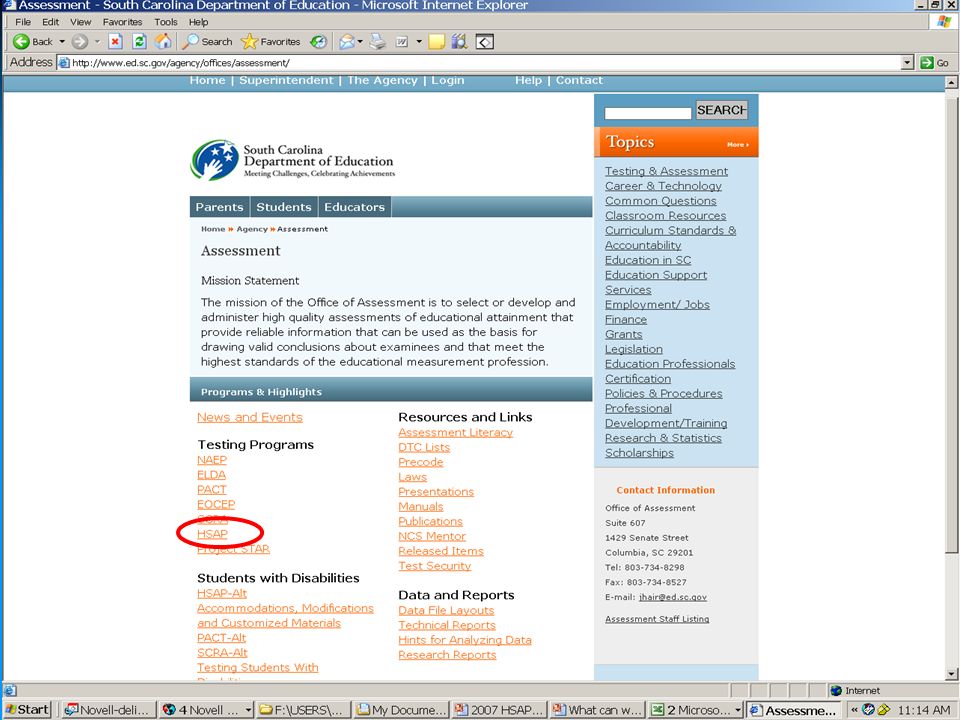Image resolution: width=960 pixels, height=720 pixels.
Task: Go to browser Home page icon
Action: pyautogui.click(x=163, y=42)
